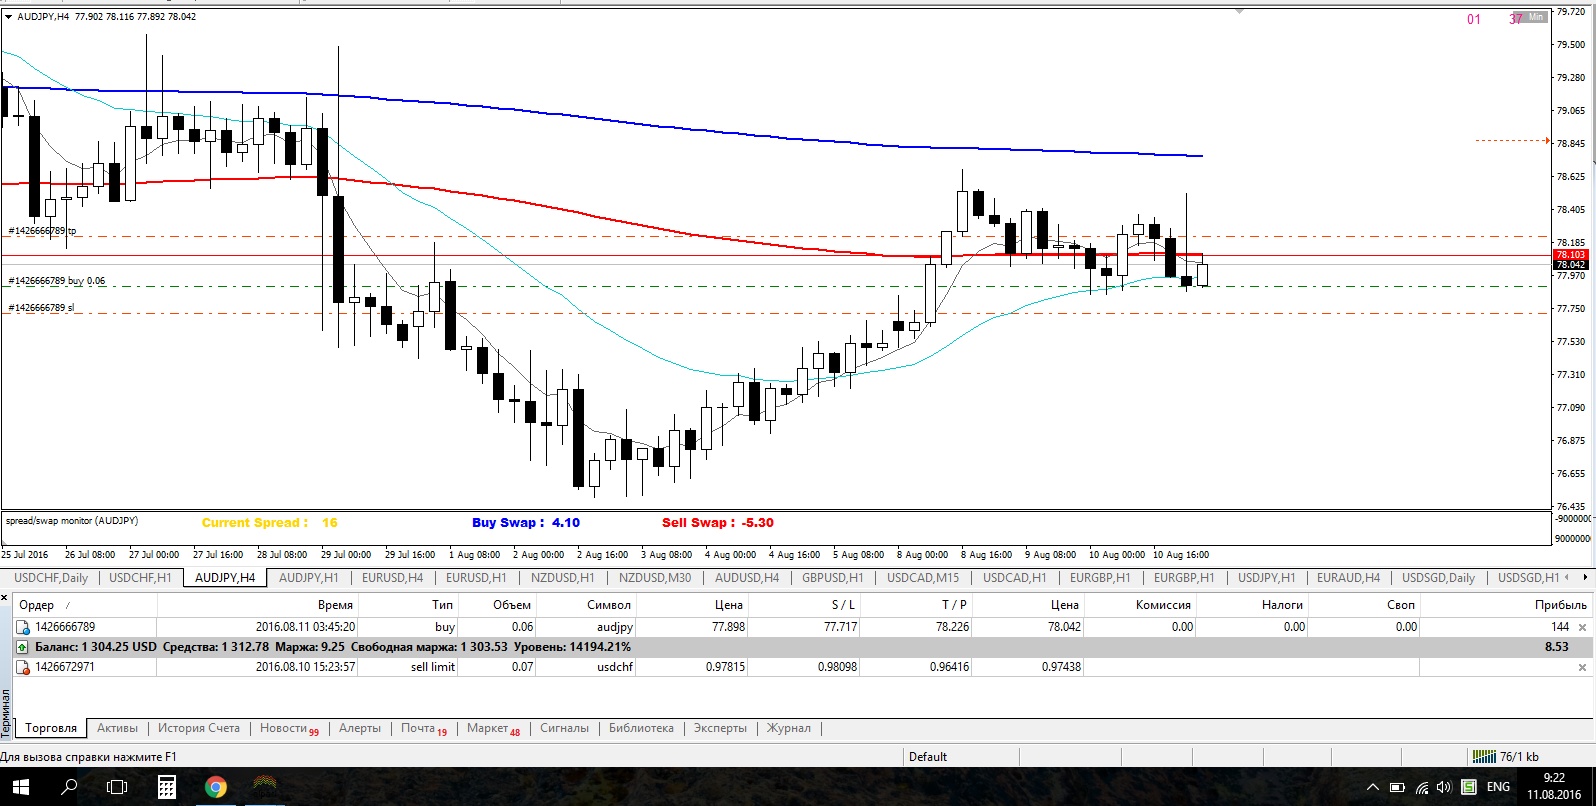Switch to the NZDUSD,M30 chart tab
This screenshot has height=806, width=1596.
tap(654, 578)
